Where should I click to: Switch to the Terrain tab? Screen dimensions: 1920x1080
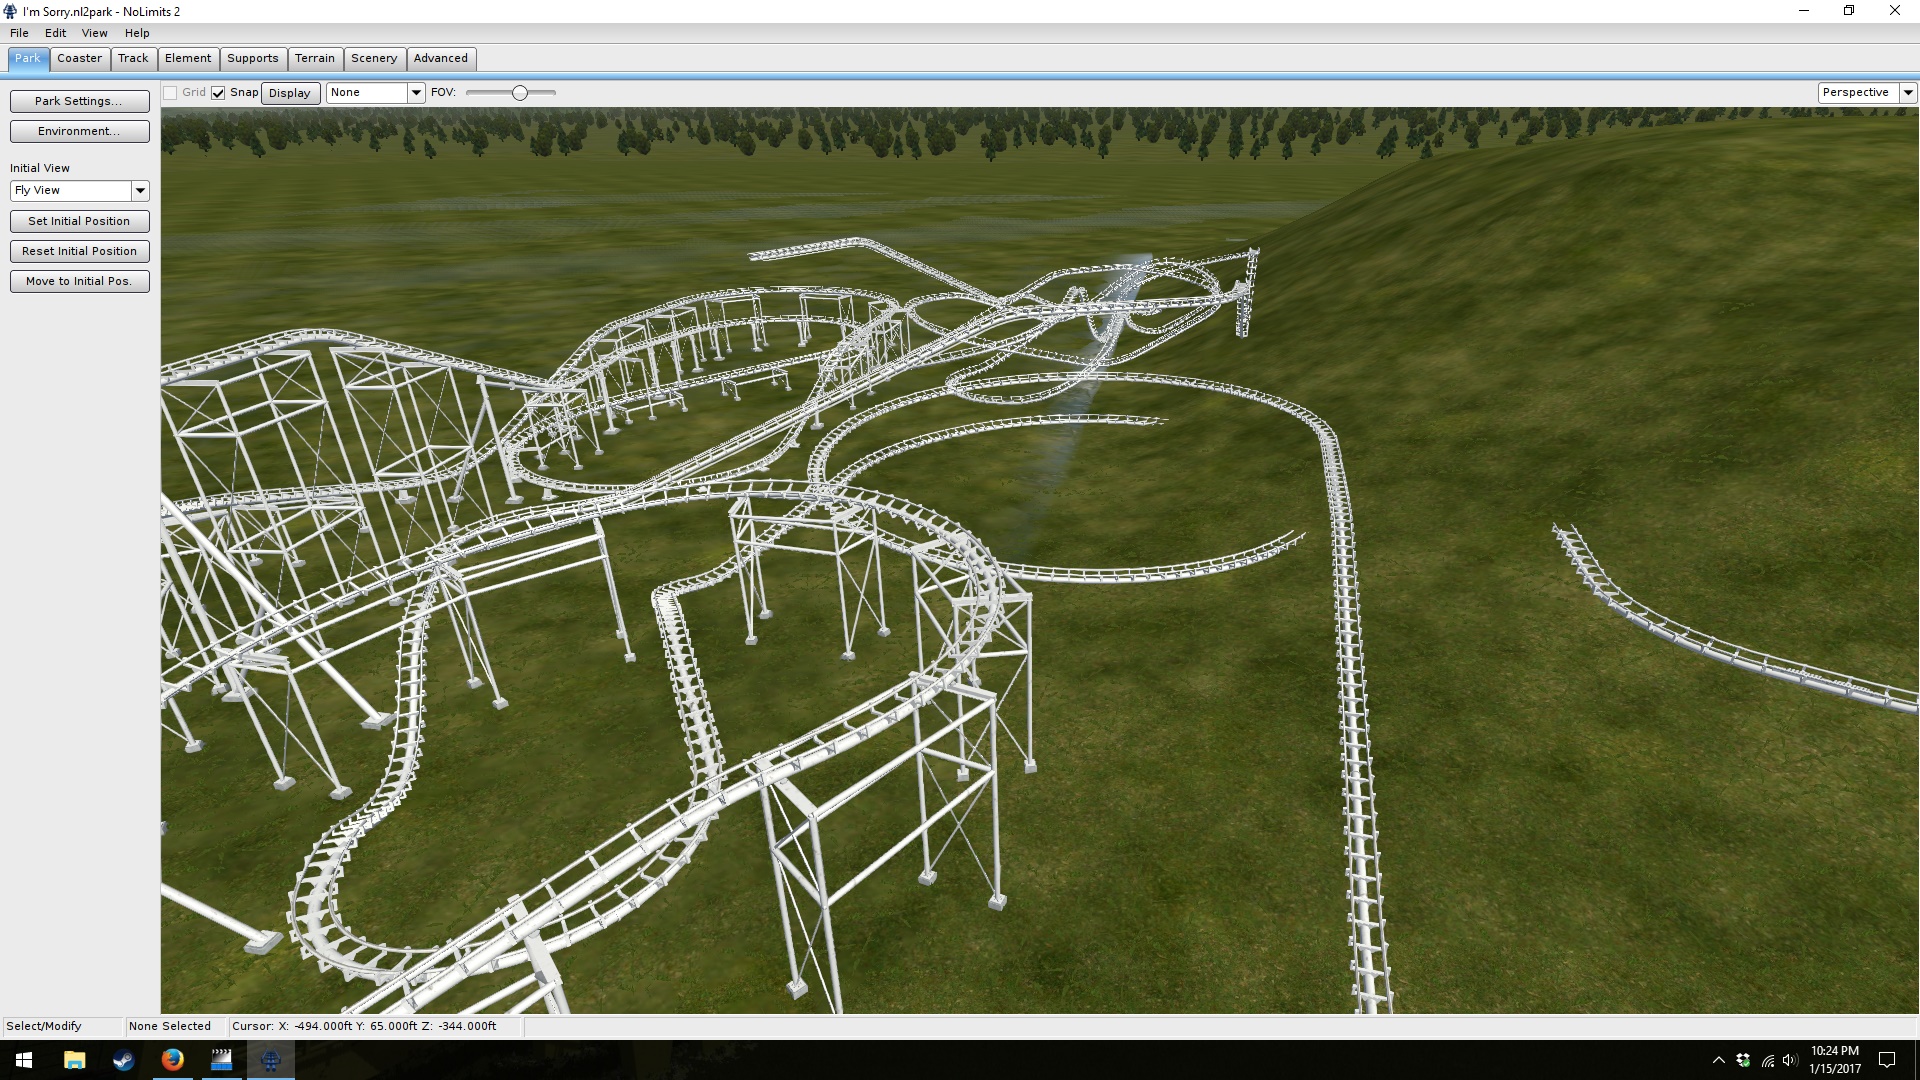point(314,58)
